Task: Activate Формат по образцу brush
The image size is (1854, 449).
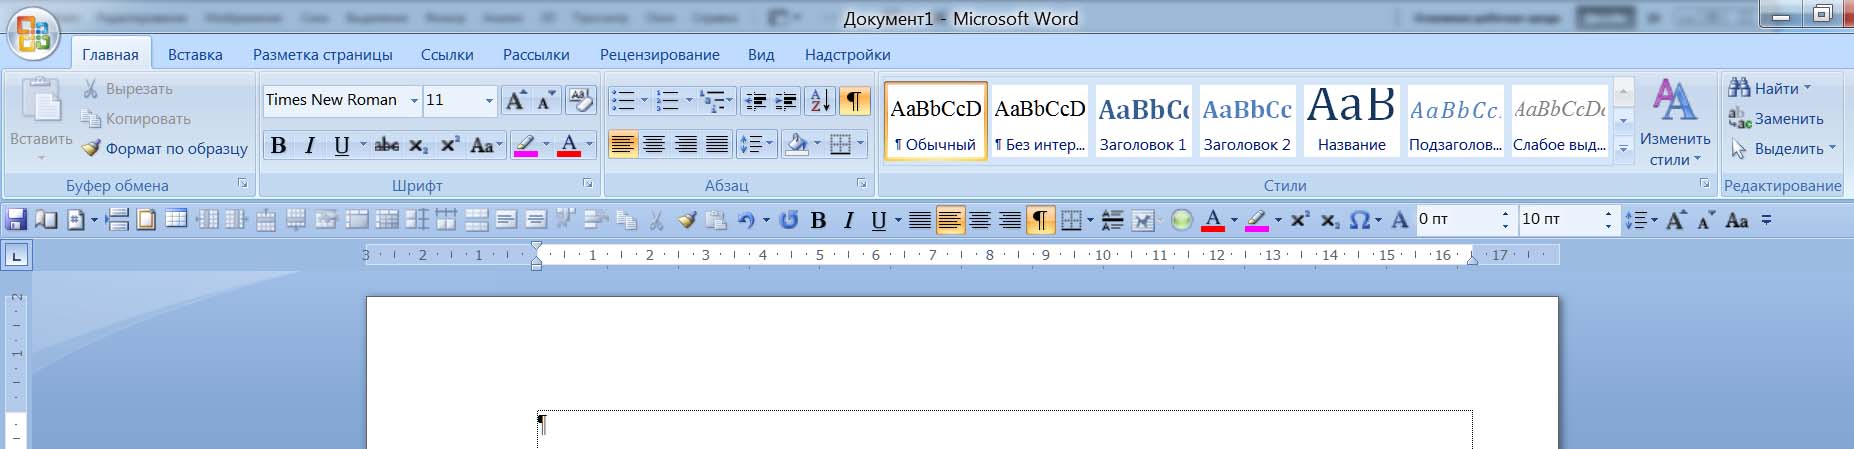Action: pos(165,149)
